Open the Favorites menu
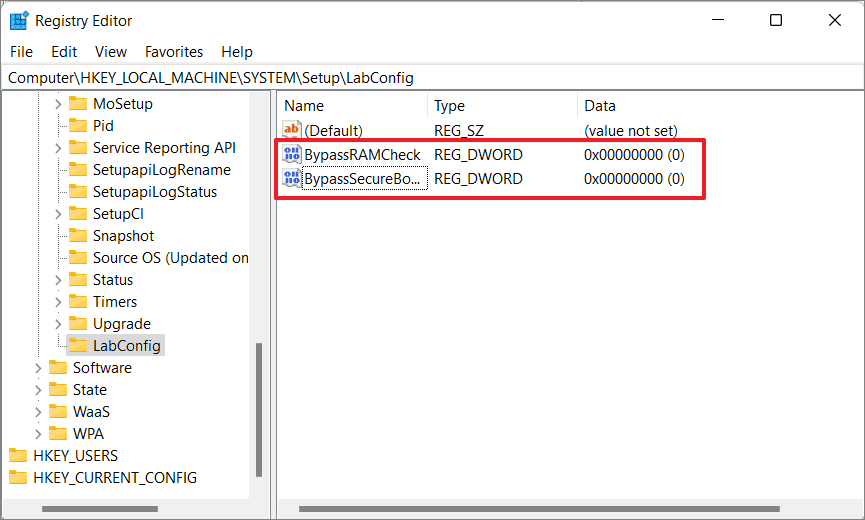 174,52
